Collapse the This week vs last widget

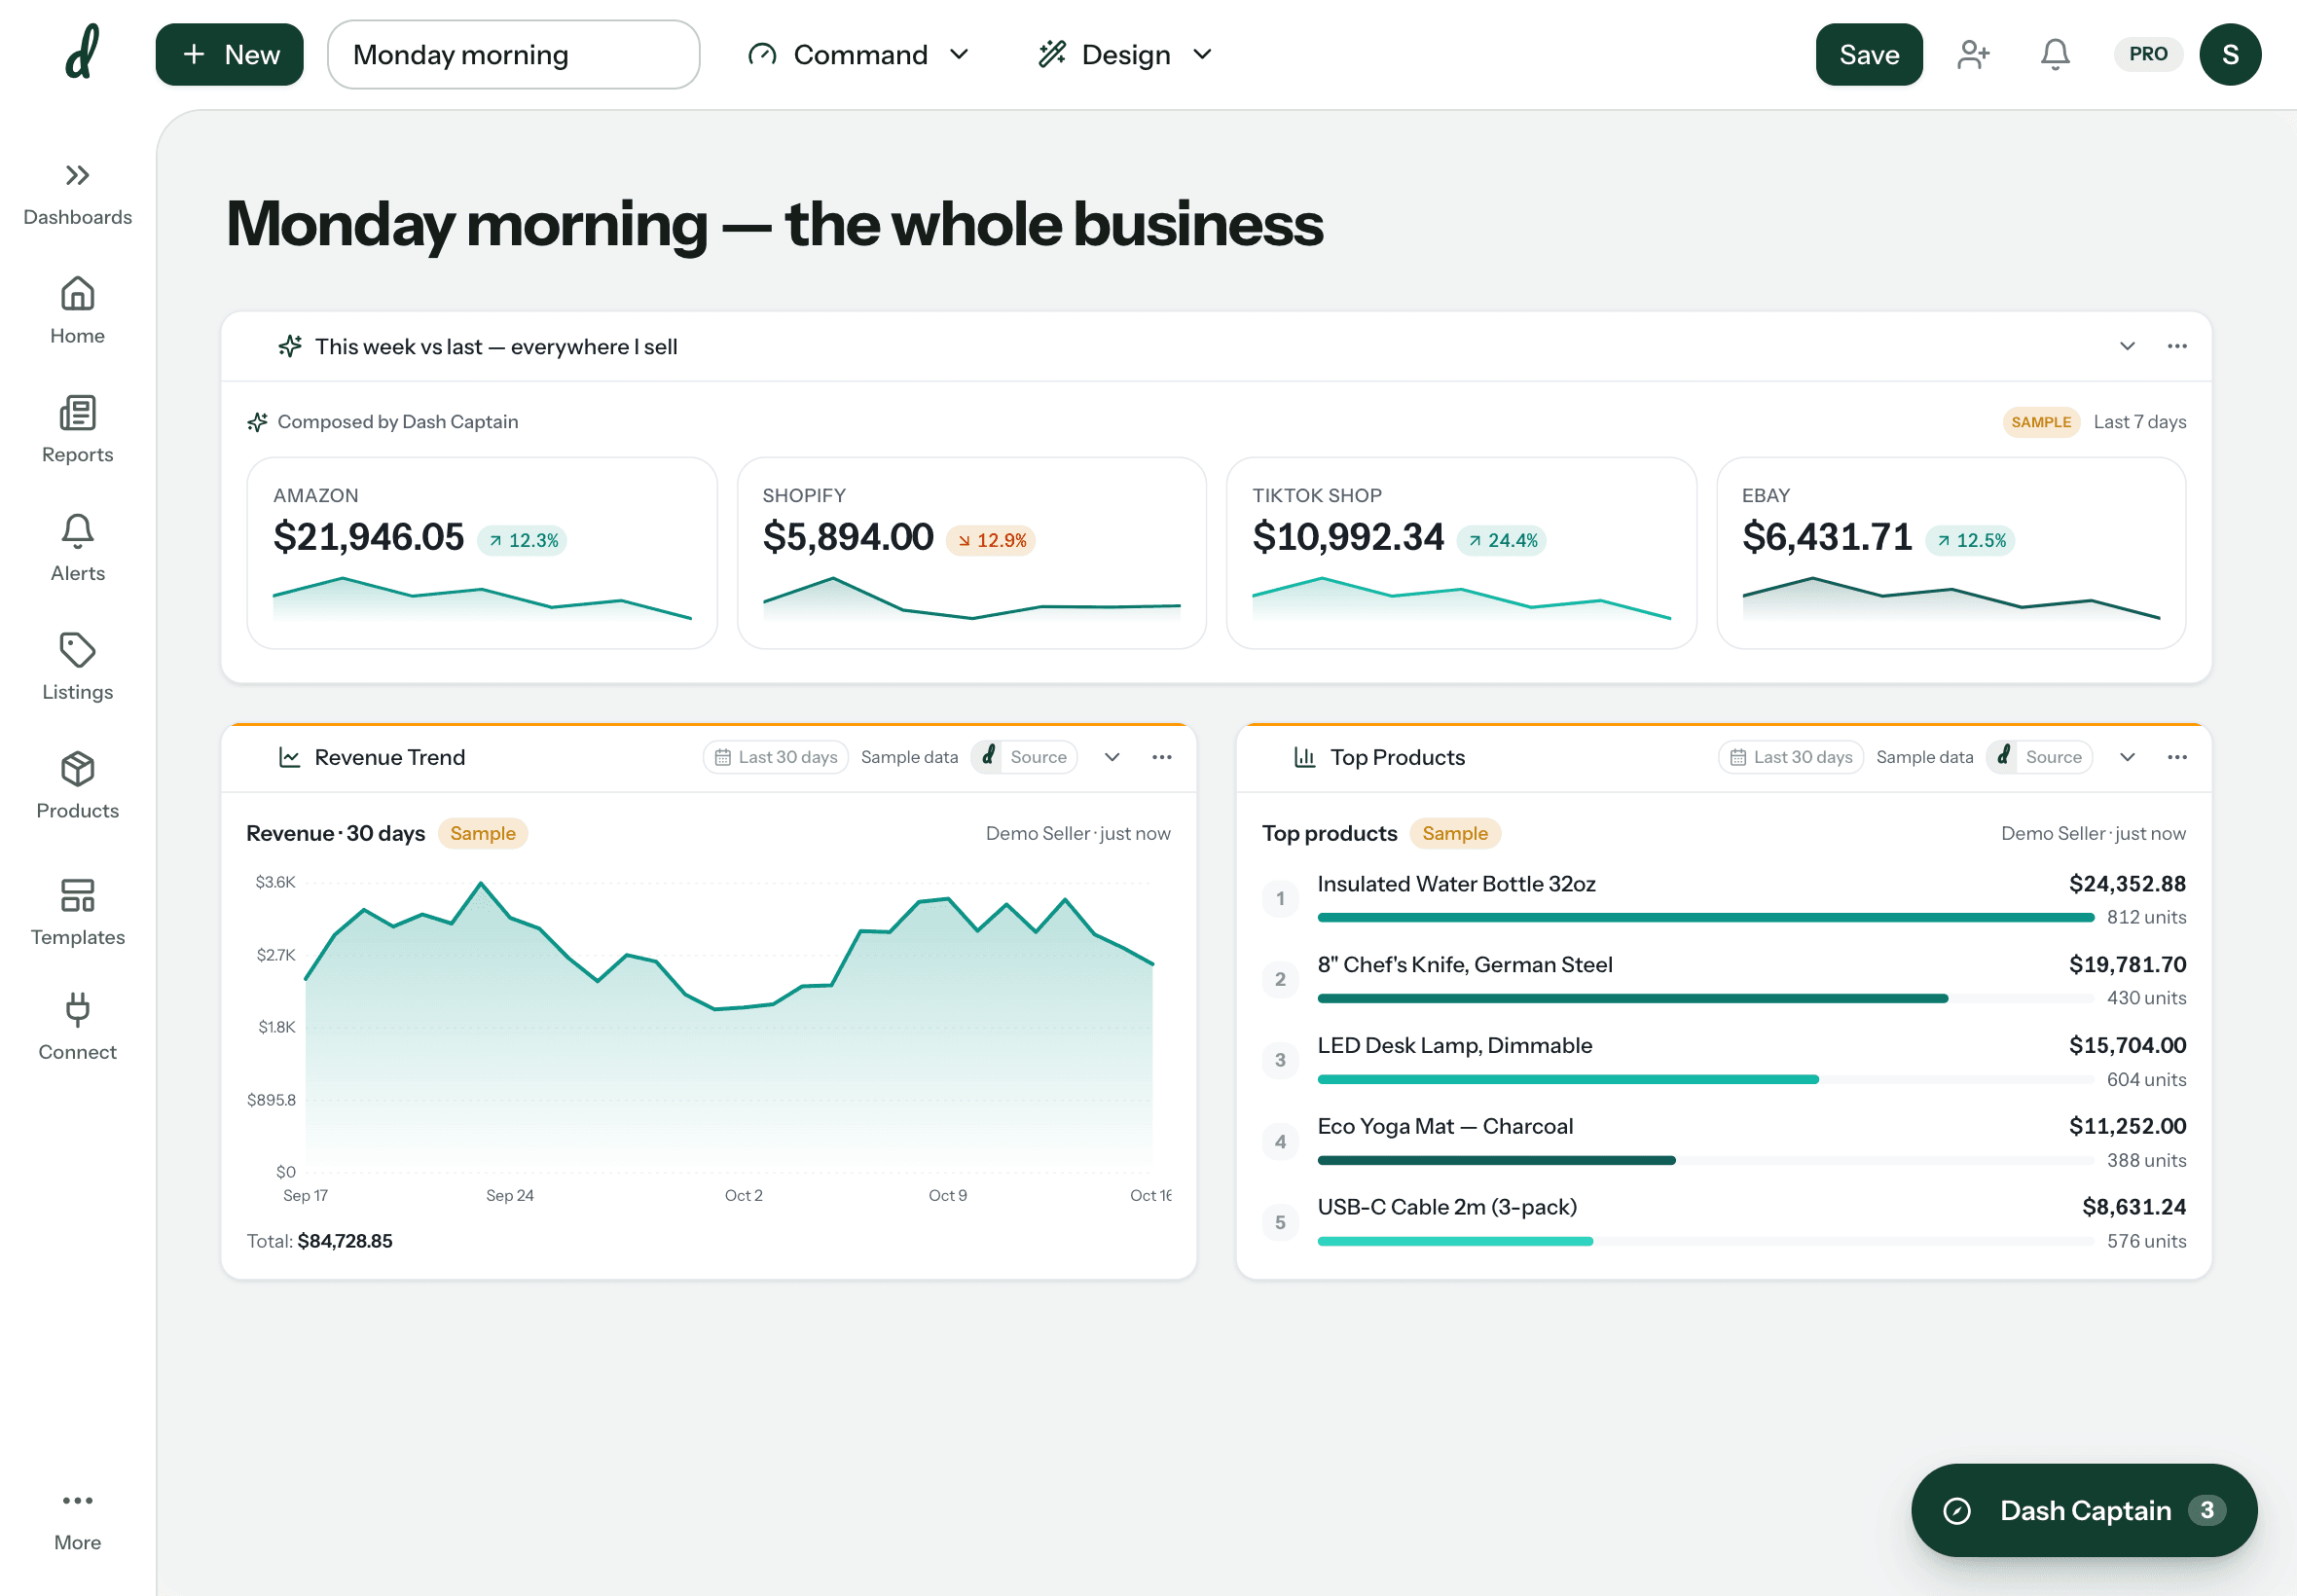2127,346
